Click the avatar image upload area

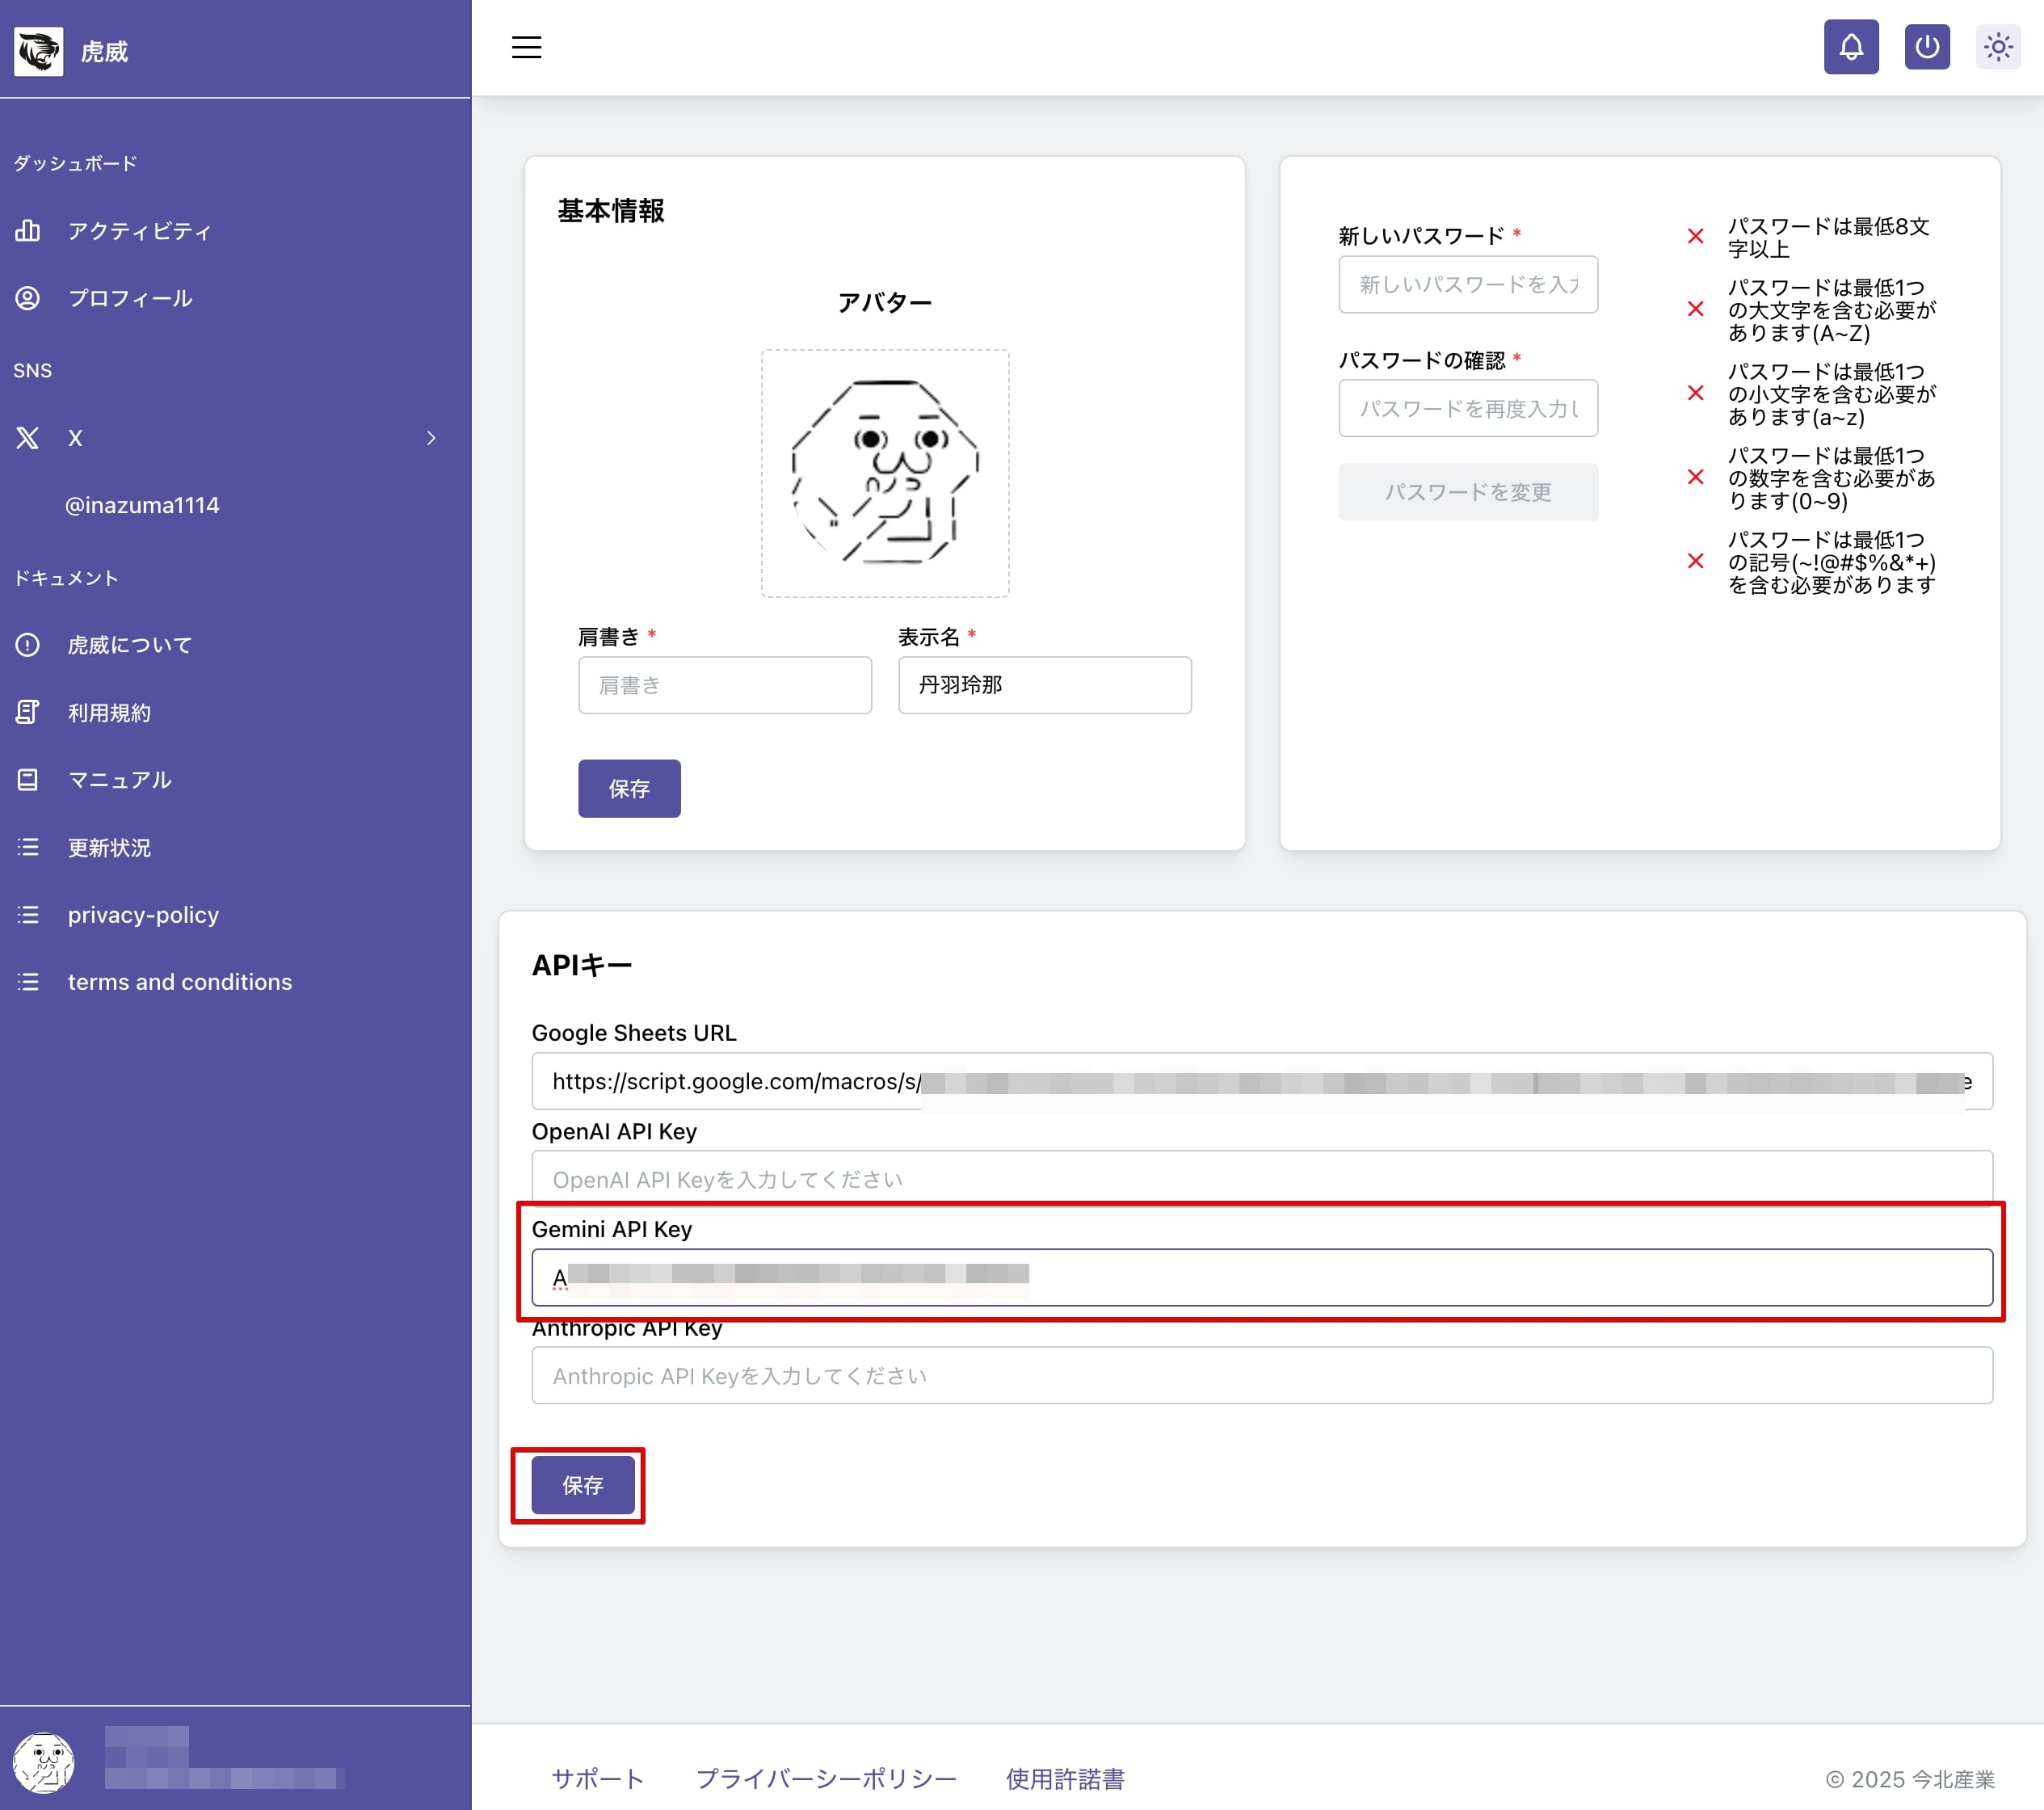[884, 473]
